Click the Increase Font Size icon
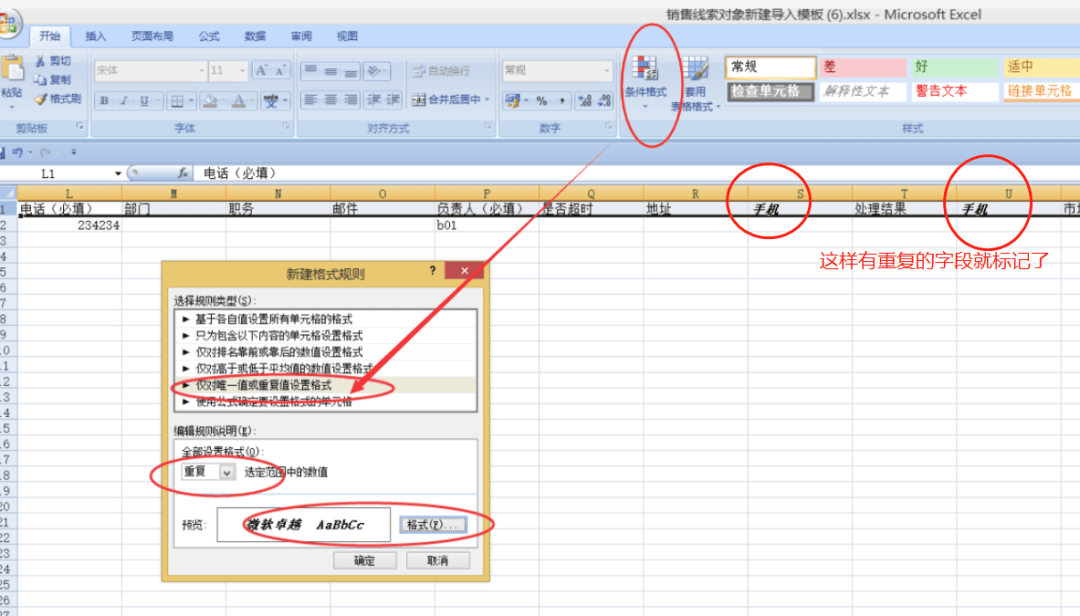Image resolution: width=1080 pixels, height=616 pixels. 262,70
